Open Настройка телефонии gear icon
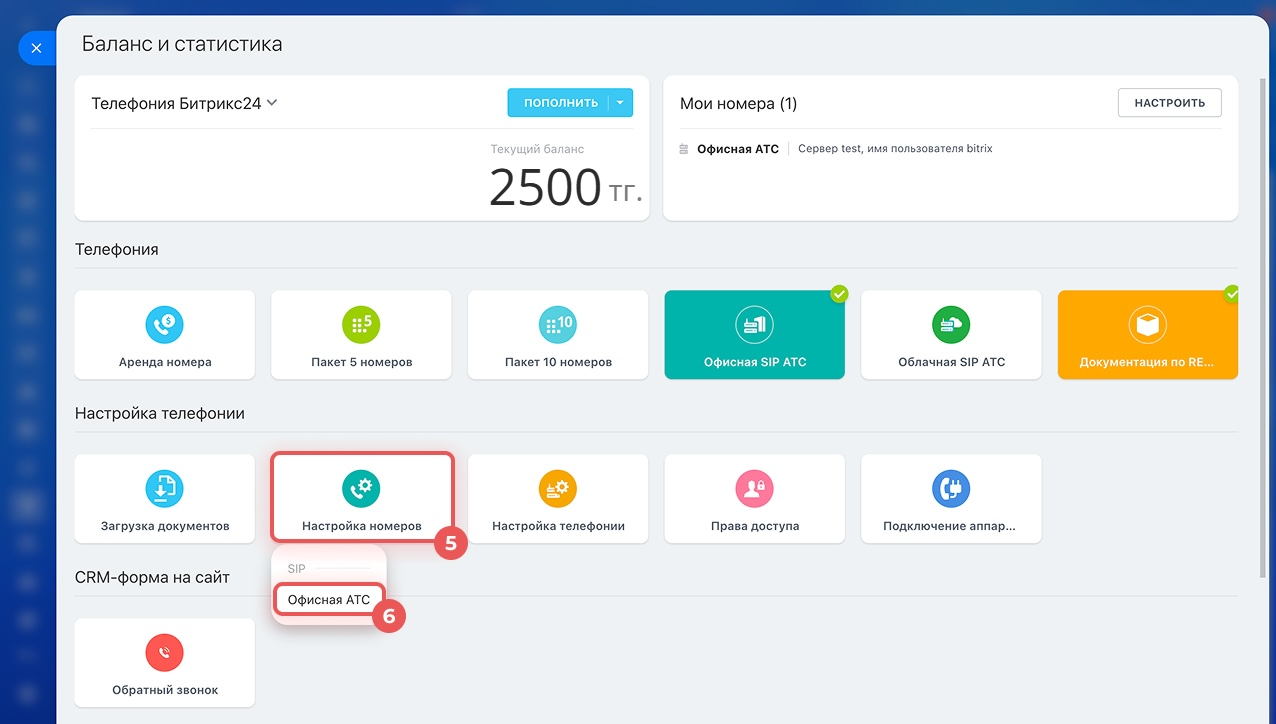 [x=558, y=488]
